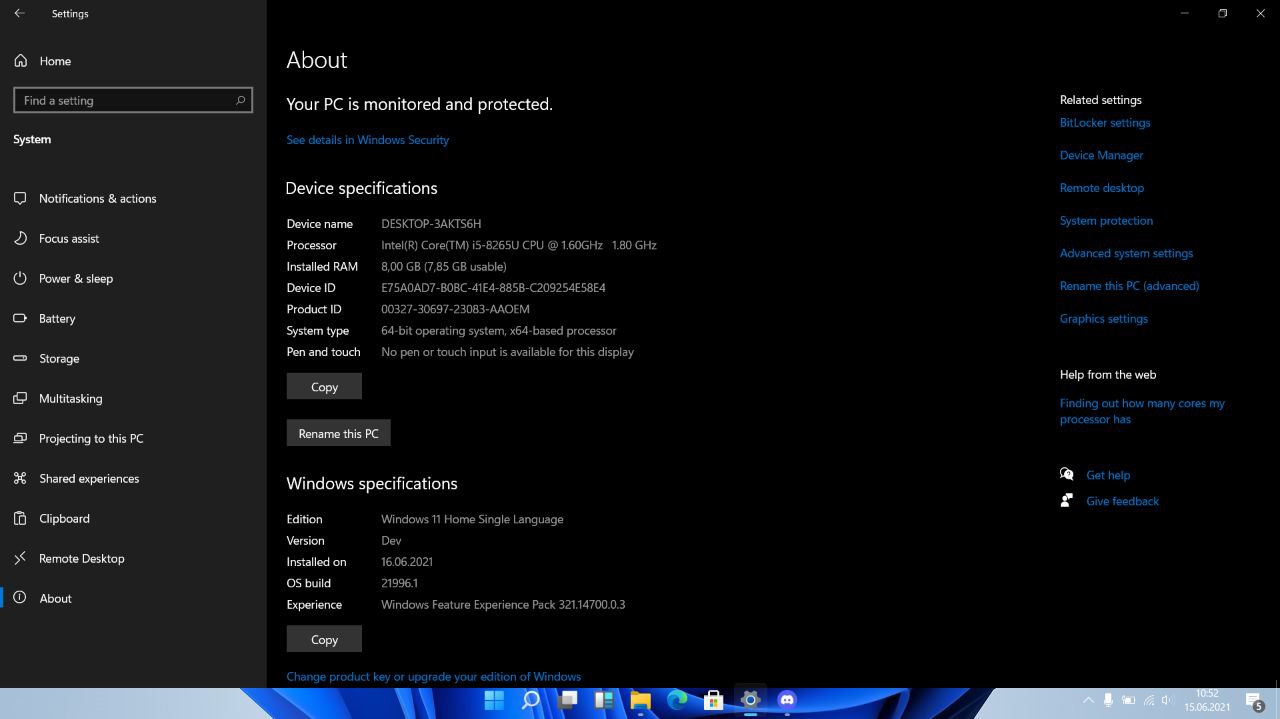
Task: Select device name DESKTOP-3AKTS6H
Action: pyautogui.click(x=431, y=224)
